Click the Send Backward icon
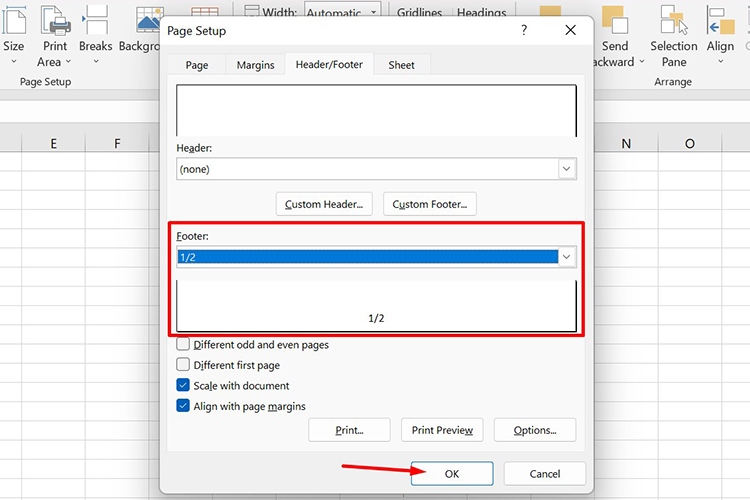The image size is (750, 500). point(614,20)
